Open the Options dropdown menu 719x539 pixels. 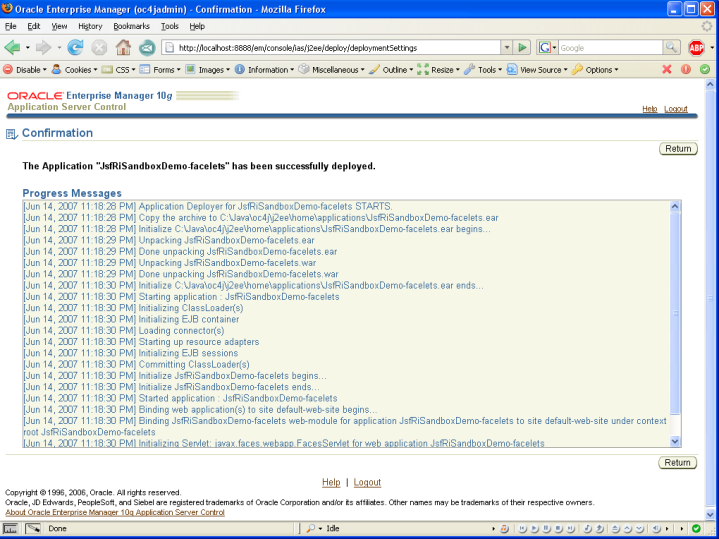point(595,70)
